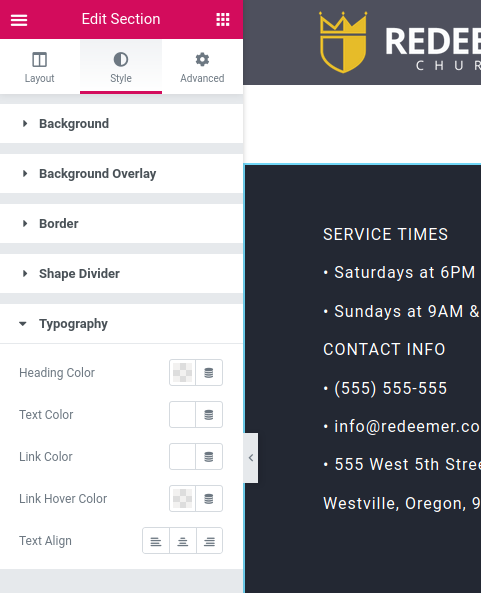Click the global color icon for Heading Color
This screenshot has width=481, height=593.
click(209, 373)
